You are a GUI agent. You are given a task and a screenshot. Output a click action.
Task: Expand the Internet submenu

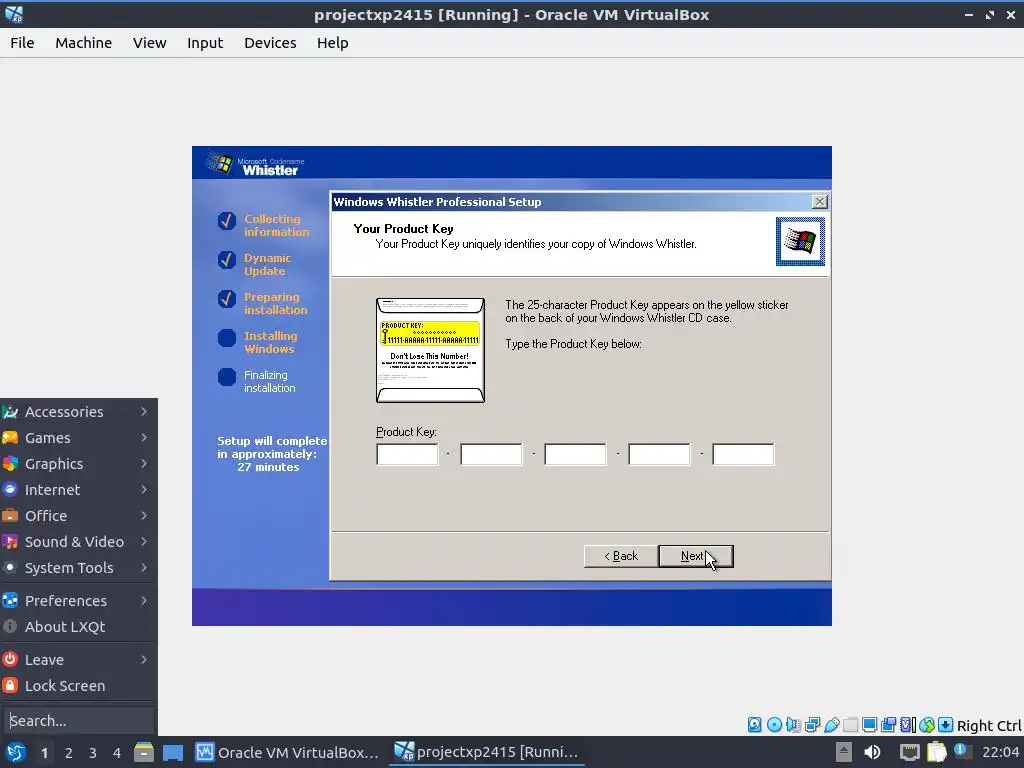click(x=78, y=490)
